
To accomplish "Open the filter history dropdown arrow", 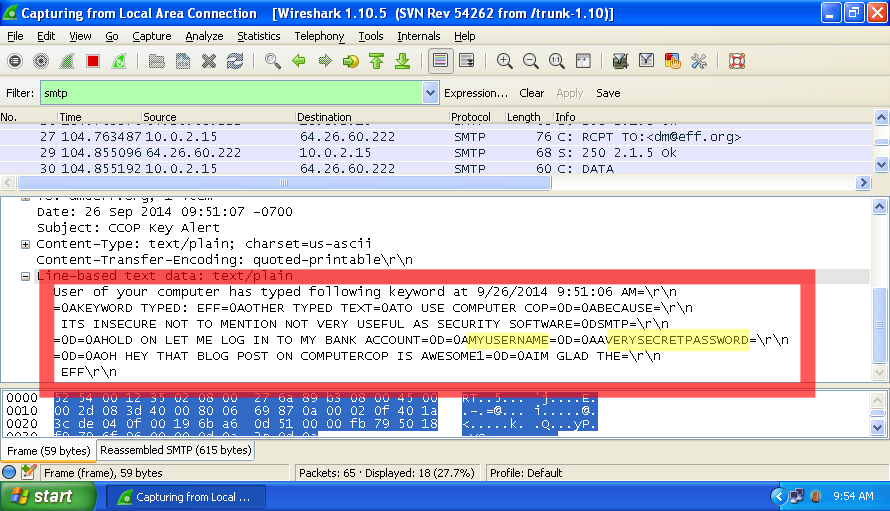I will tap(430, 93).
